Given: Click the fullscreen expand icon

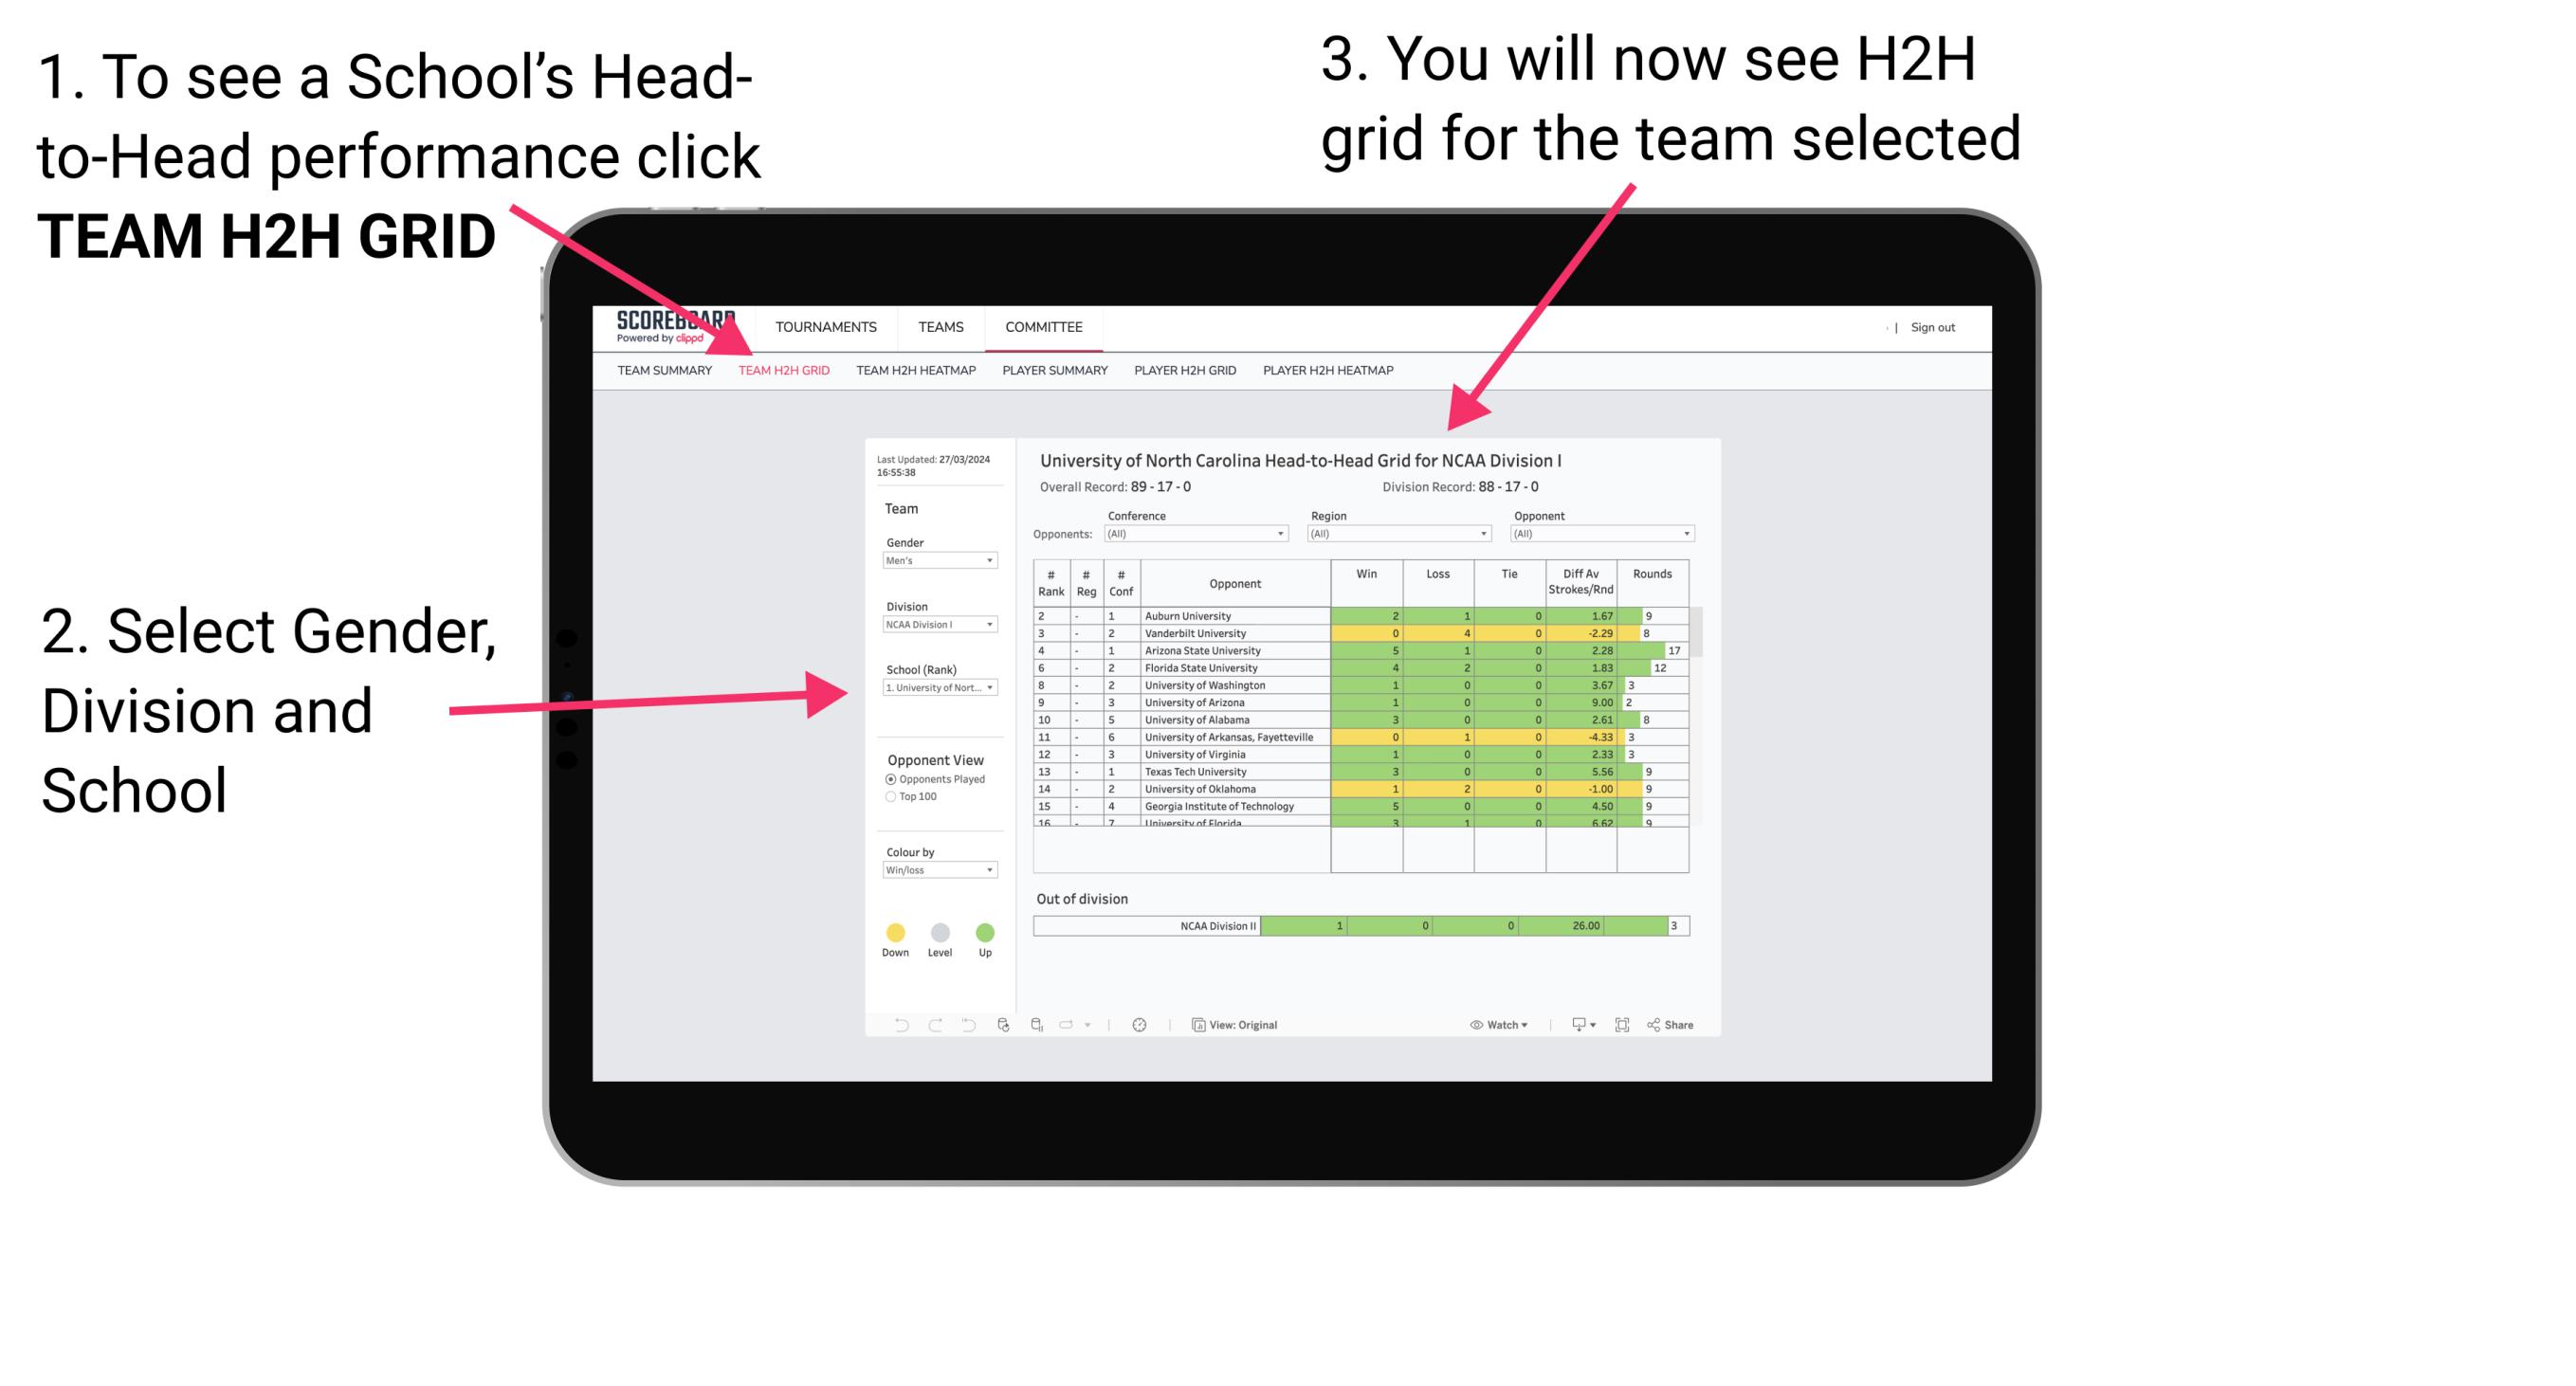Looking at the screenshot, I should coord(1622,1024).
